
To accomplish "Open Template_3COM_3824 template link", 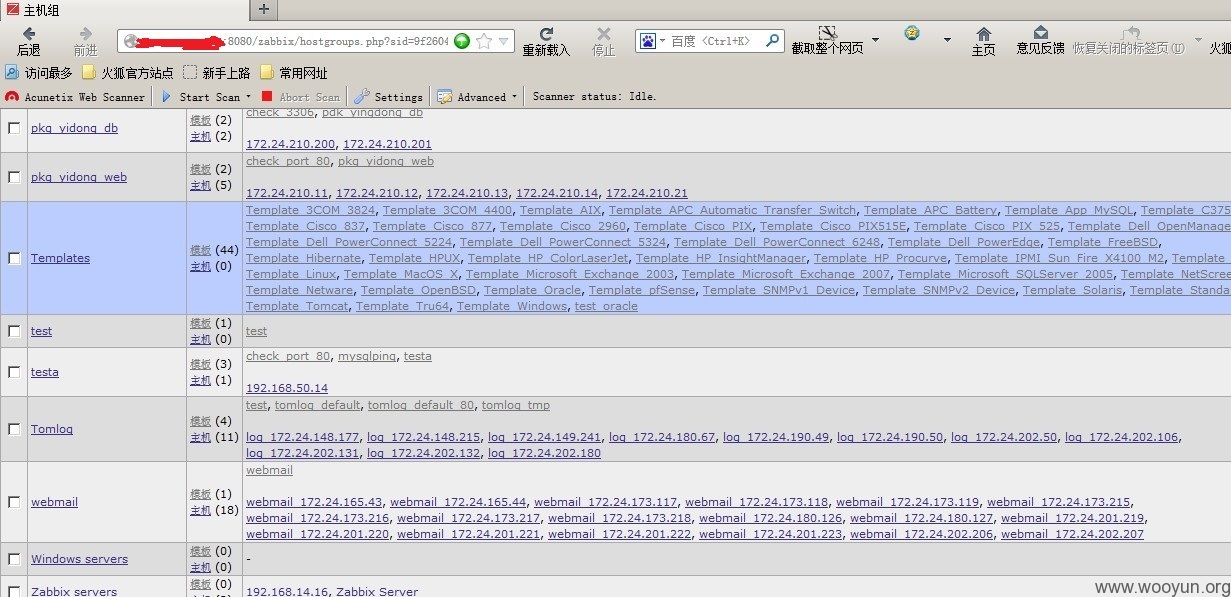I will 311,210.
